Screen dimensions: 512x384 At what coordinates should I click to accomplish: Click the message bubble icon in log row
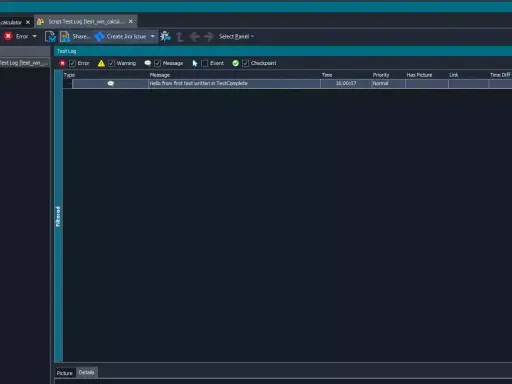click(111, 83)
